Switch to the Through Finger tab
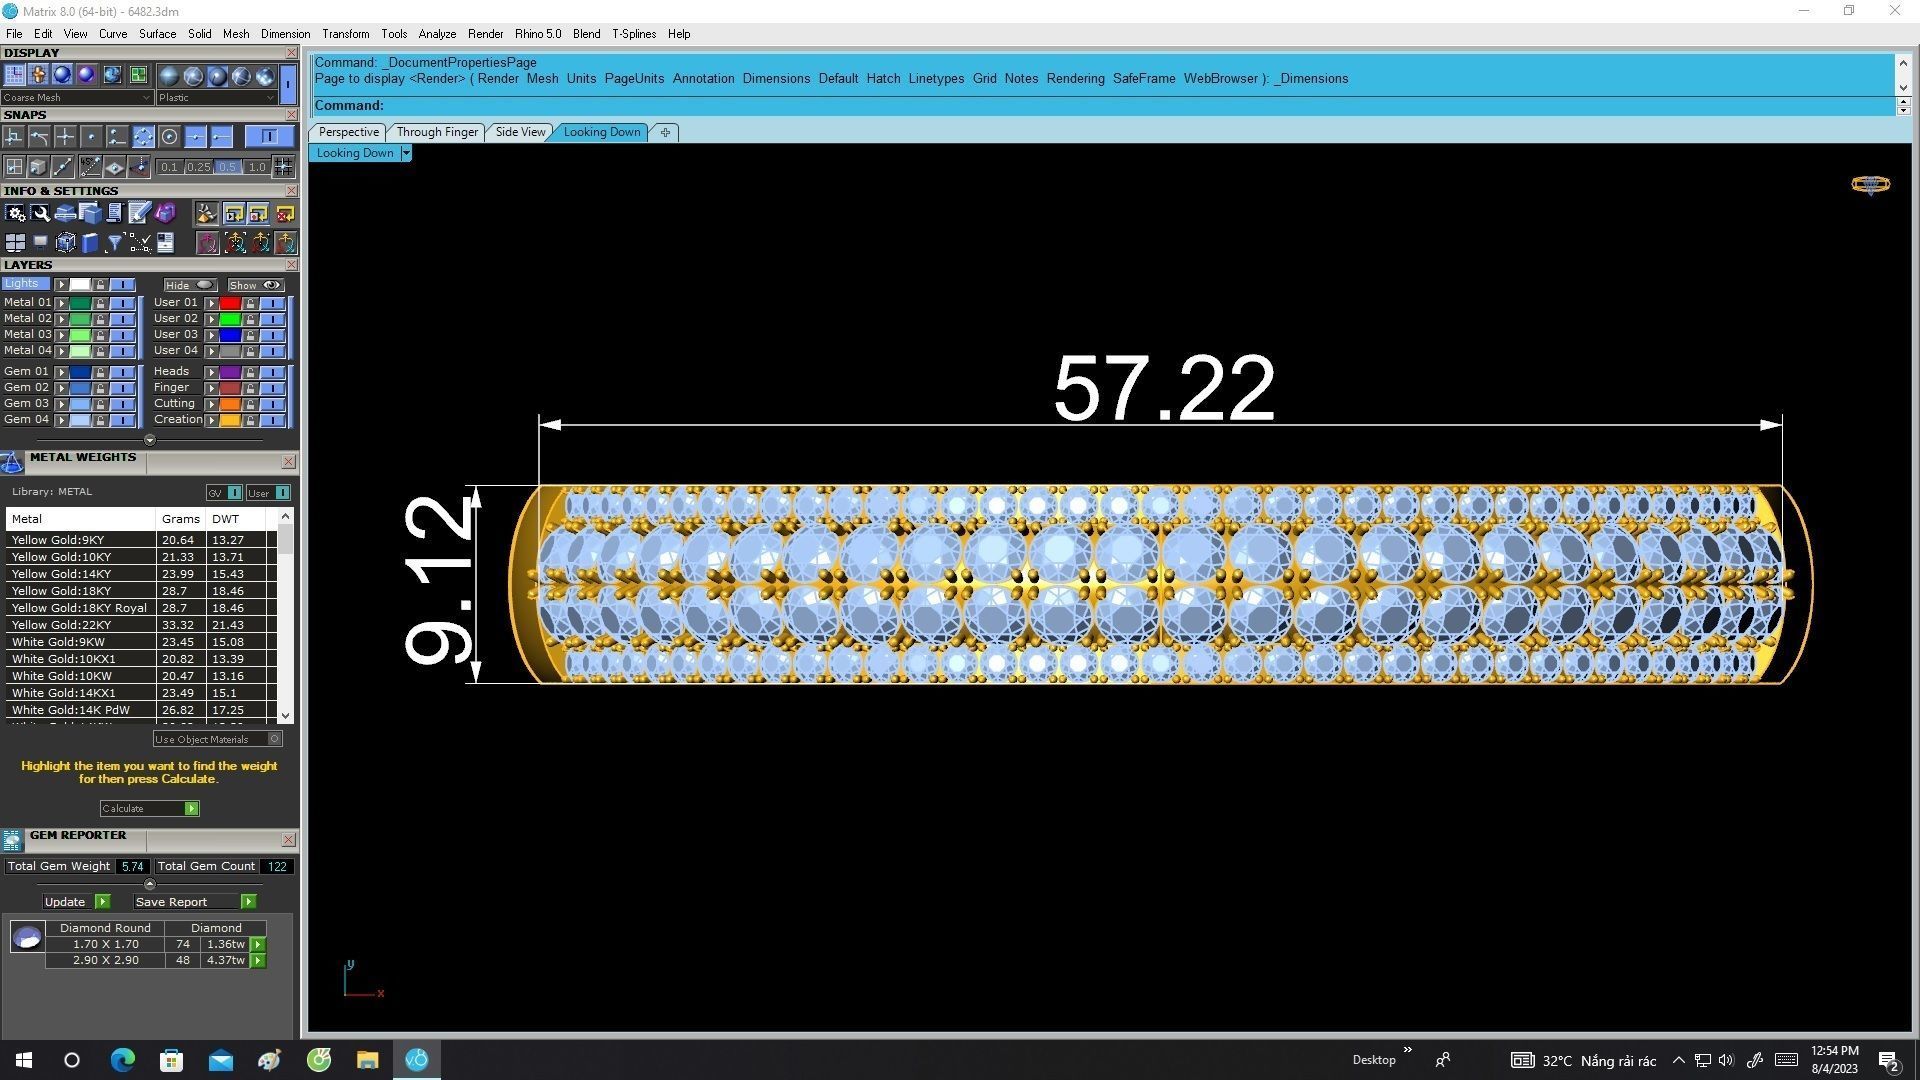 pos(437,132)
